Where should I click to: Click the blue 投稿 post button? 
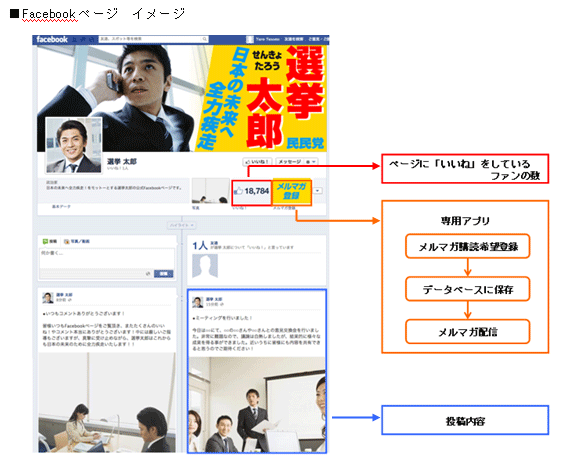coord(163,274)
